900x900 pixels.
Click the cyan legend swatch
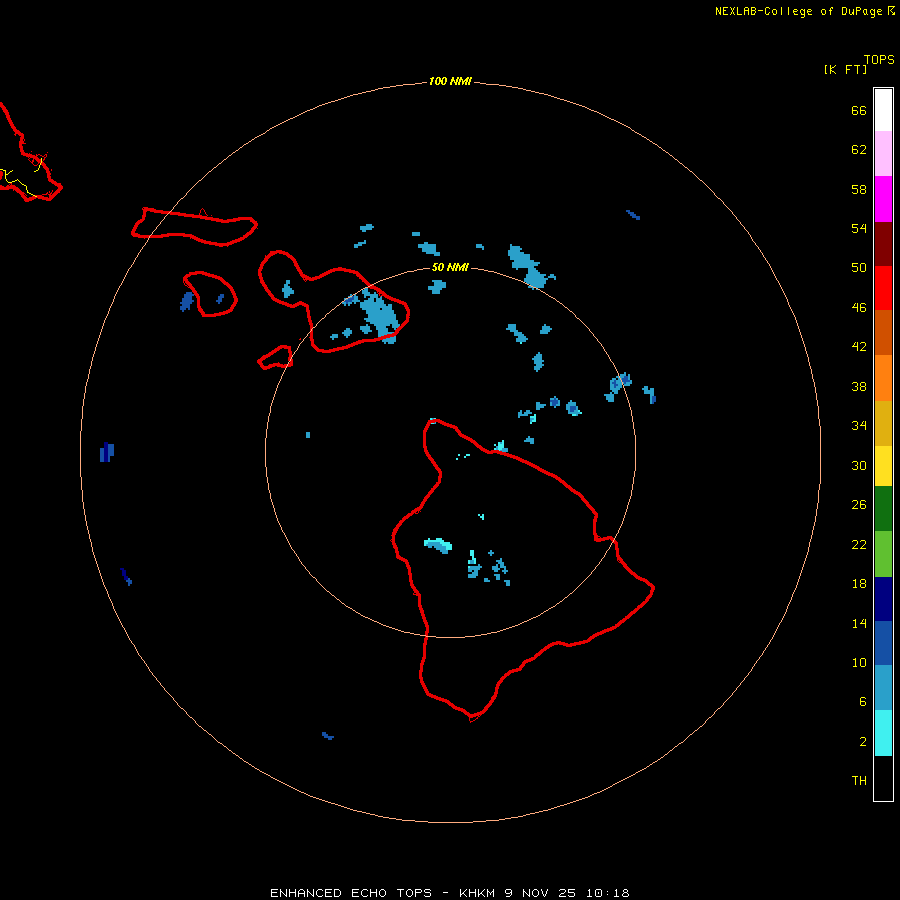[883, 733]
